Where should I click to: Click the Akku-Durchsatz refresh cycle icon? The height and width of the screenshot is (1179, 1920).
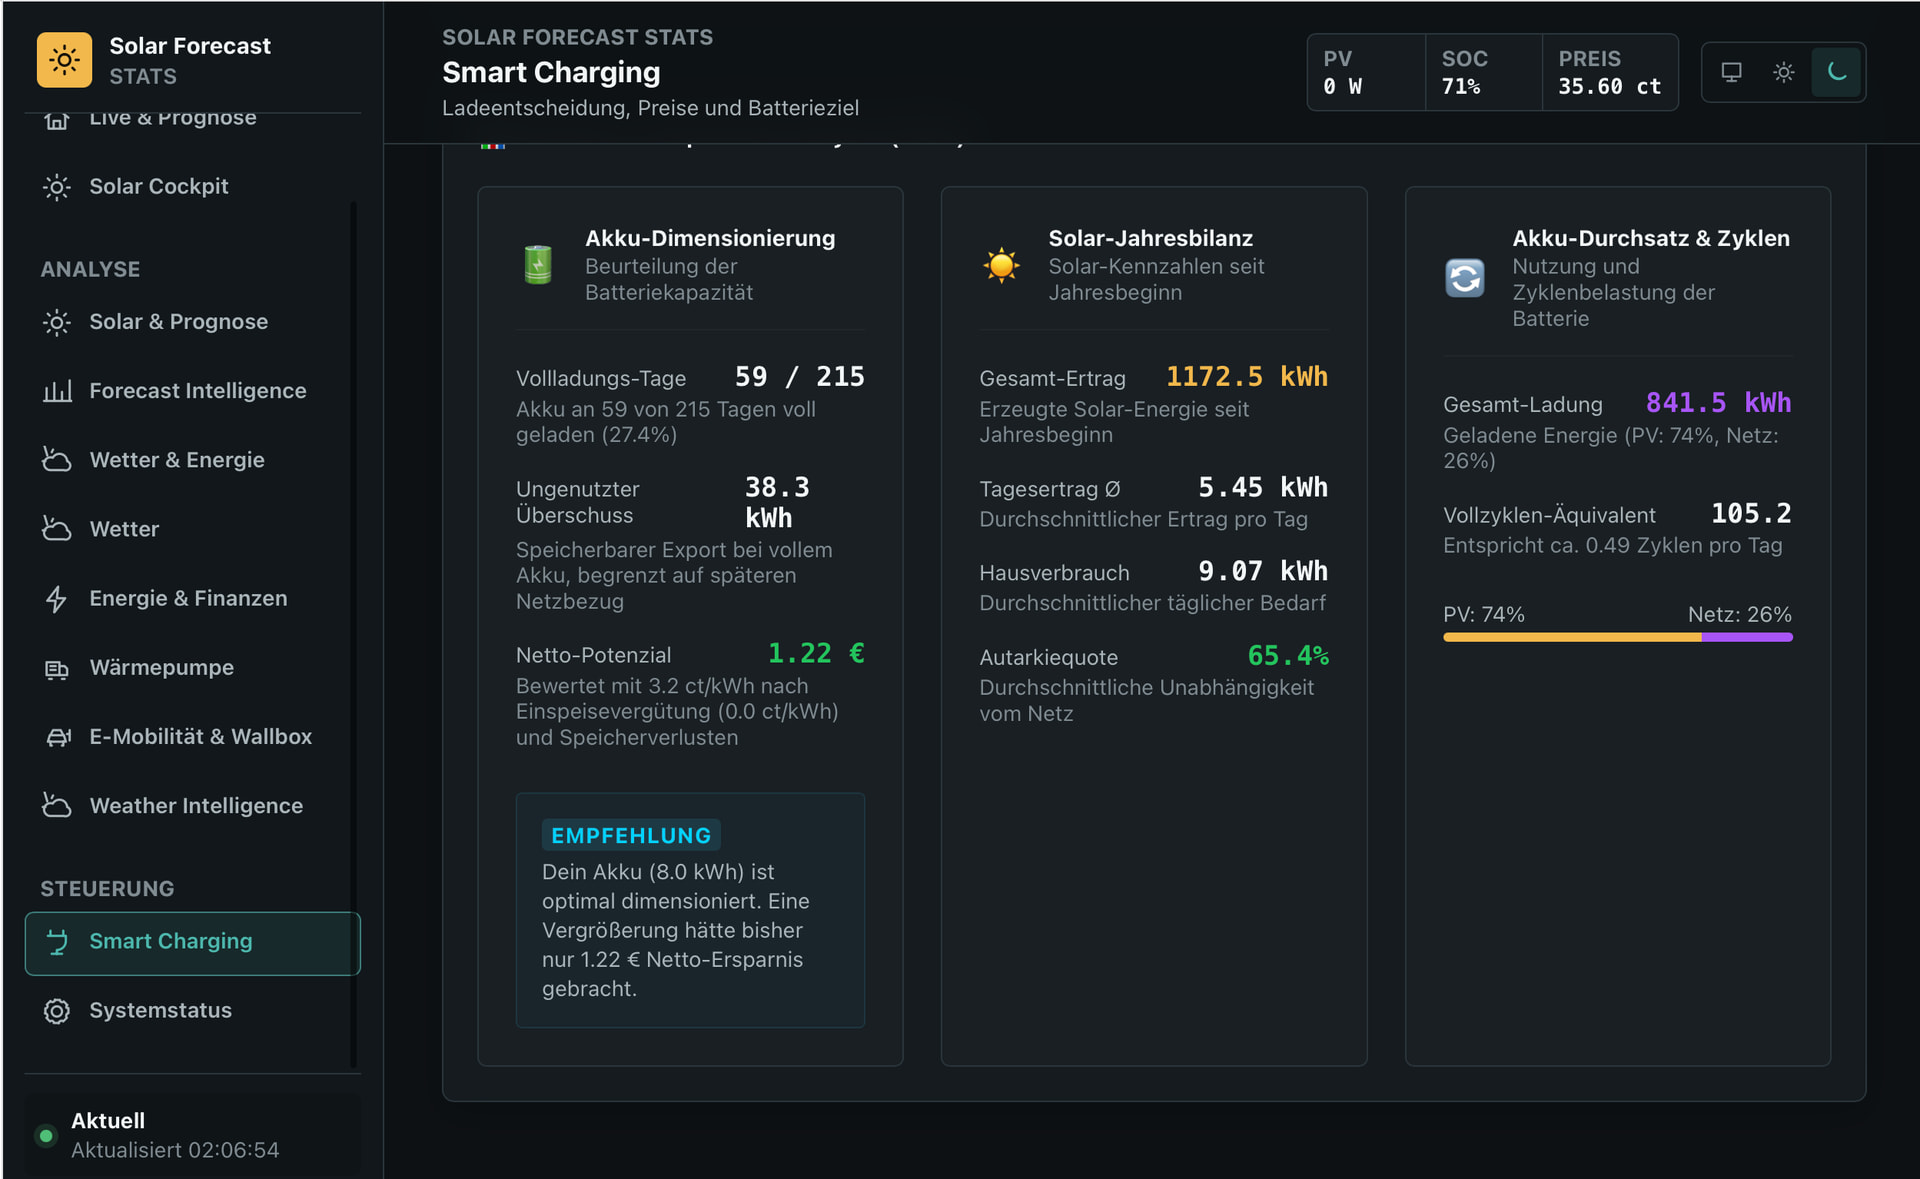1465,278
